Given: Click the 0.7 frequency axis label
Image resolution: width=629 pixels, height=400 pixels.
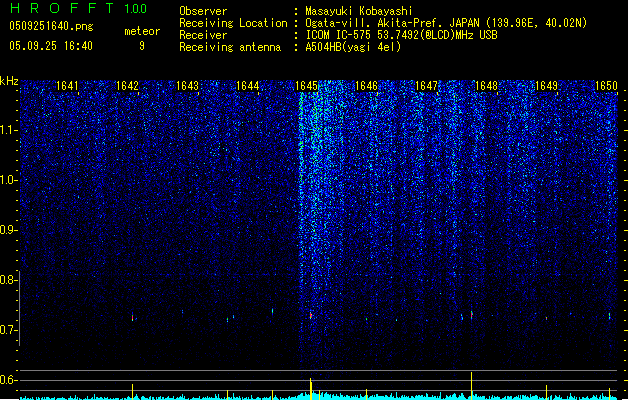Looking at the screenshot, I should tap(8, 330).
